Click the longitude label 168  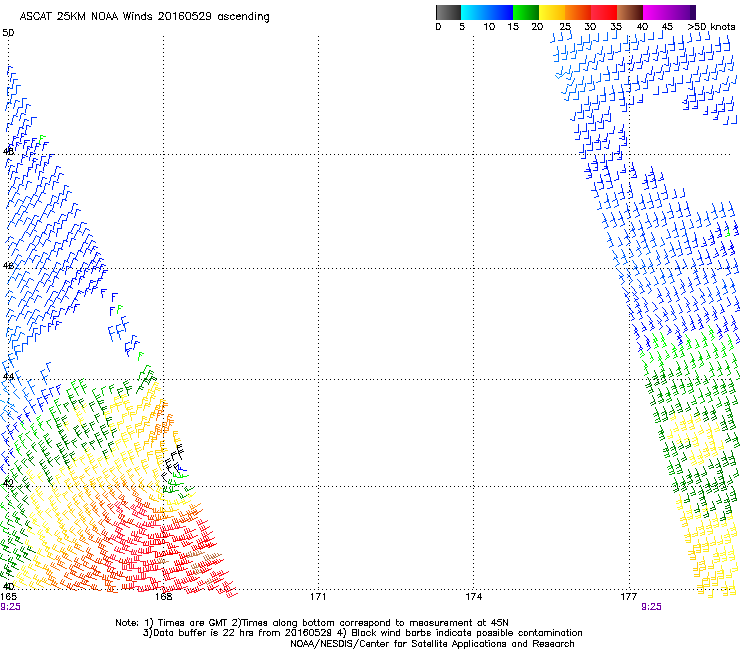[163, 597]
